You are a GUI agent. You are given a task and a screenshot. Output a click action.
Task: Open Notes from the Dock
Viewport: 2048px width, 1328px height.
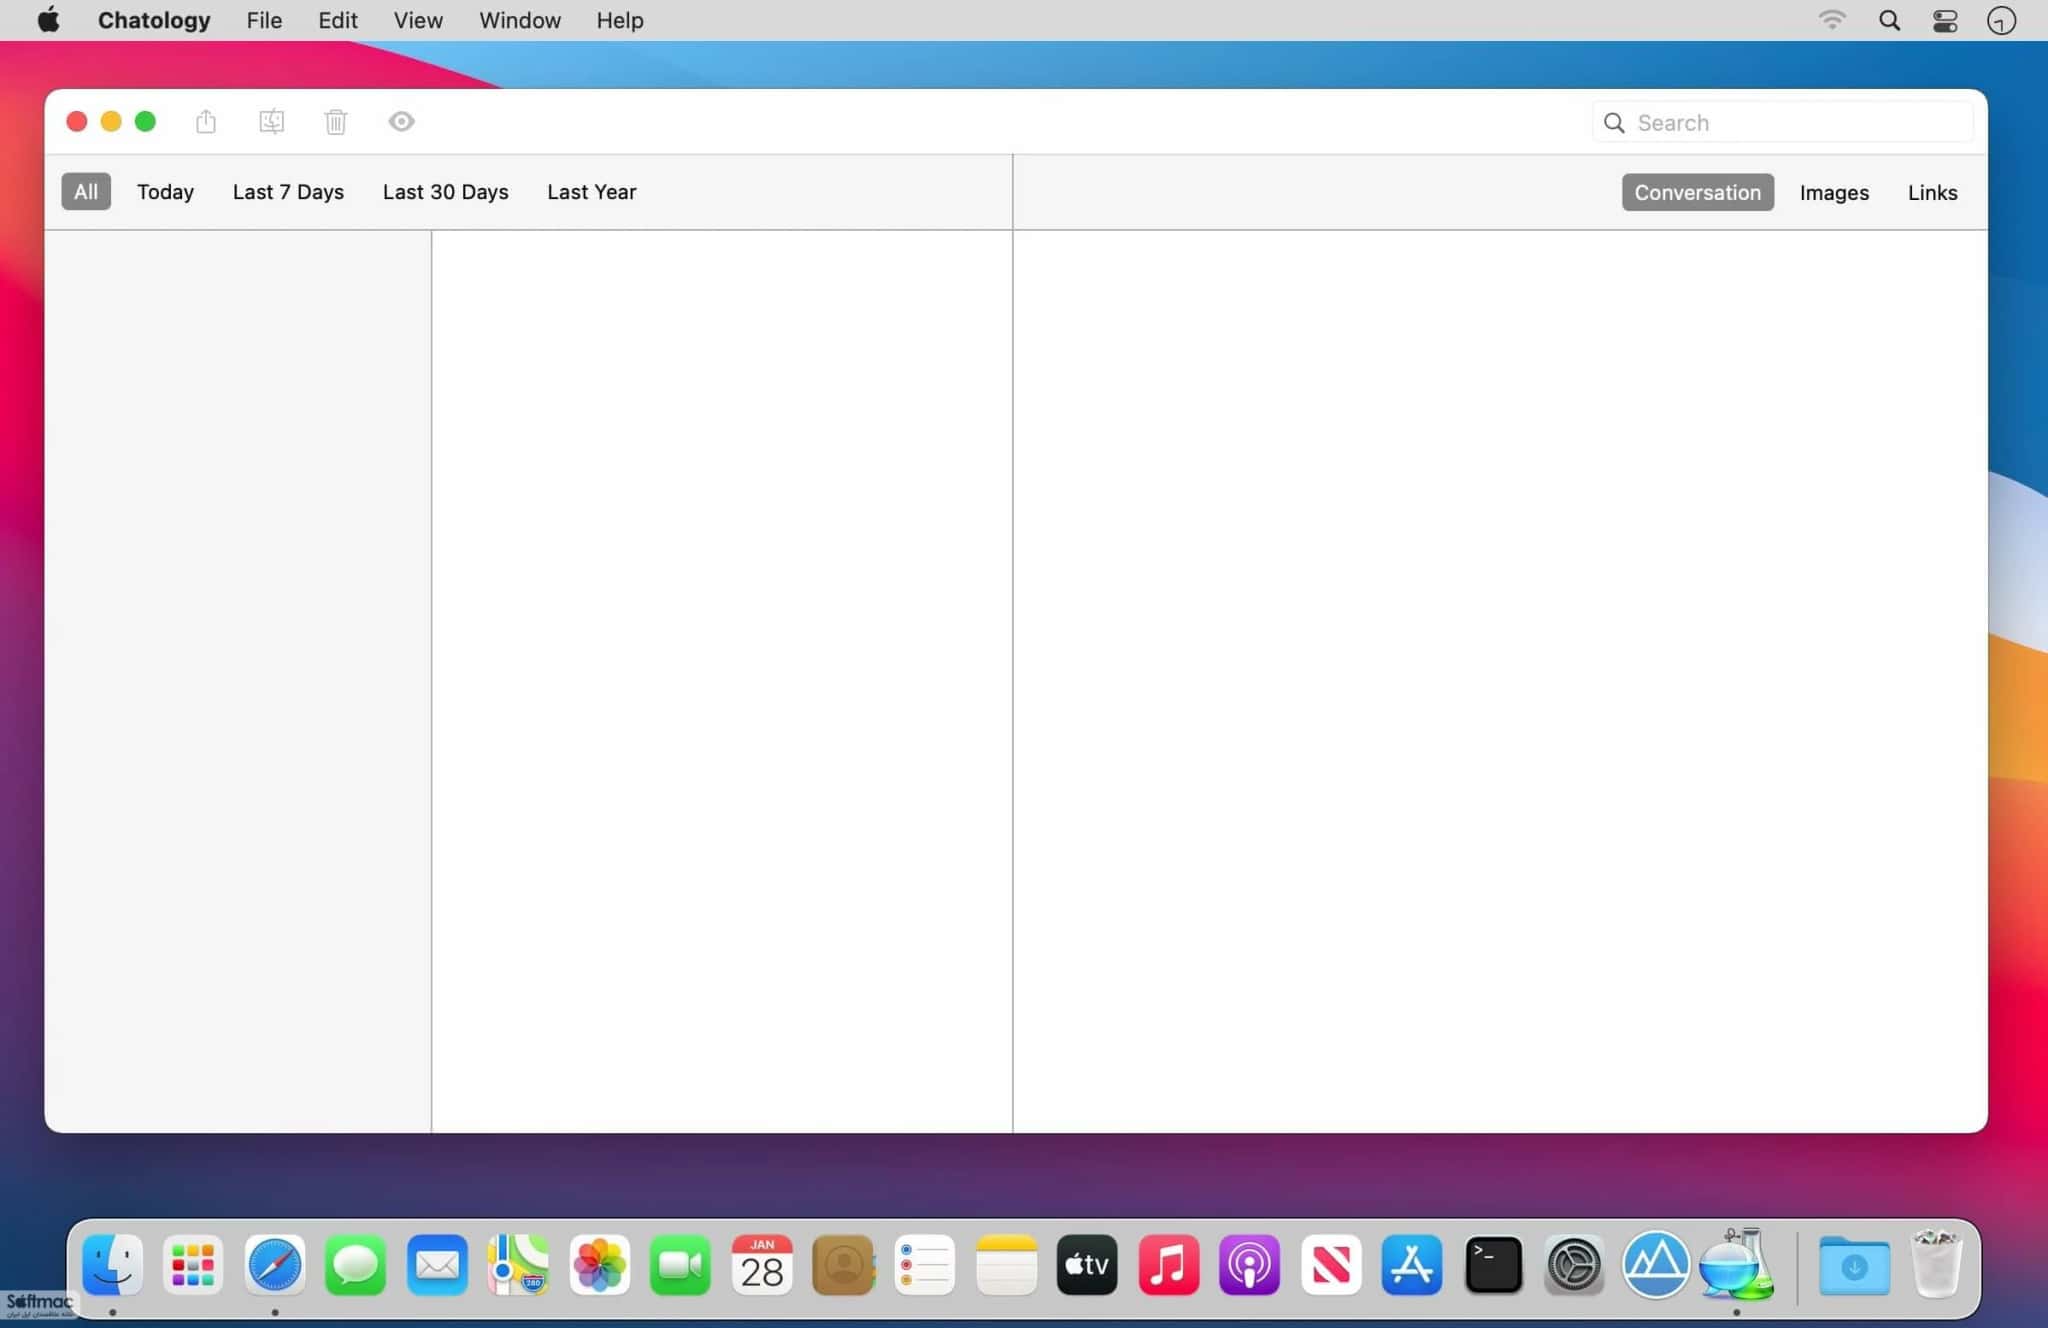click(1006, 1265)
